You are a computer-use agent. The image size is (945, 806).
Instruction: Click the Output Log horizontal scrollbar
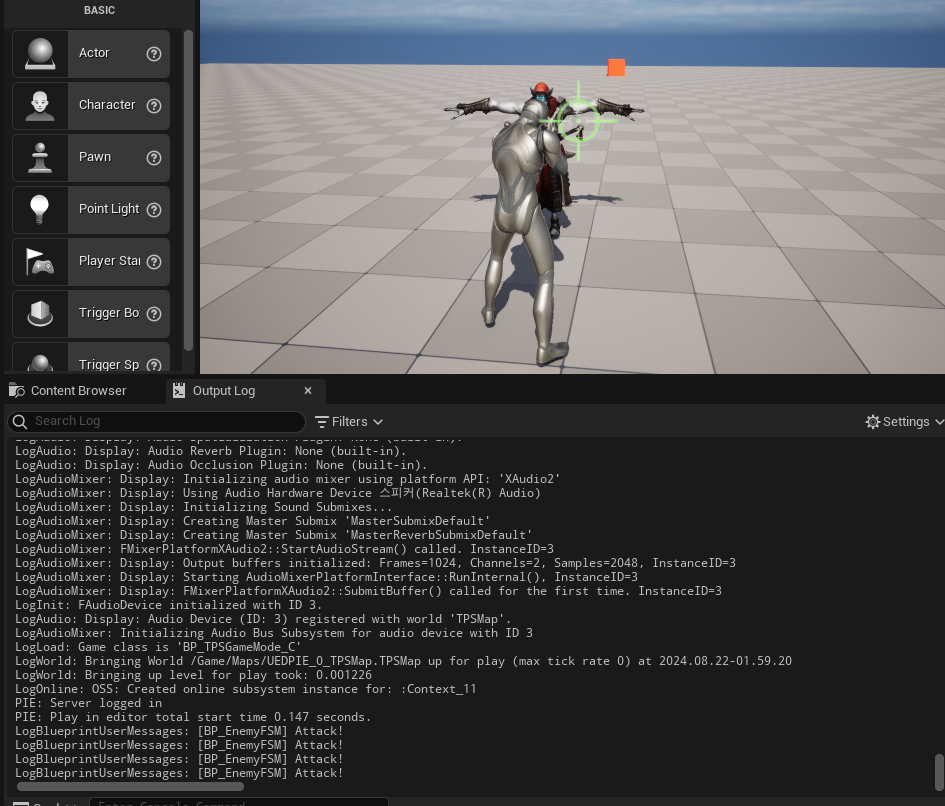[130, 787]
